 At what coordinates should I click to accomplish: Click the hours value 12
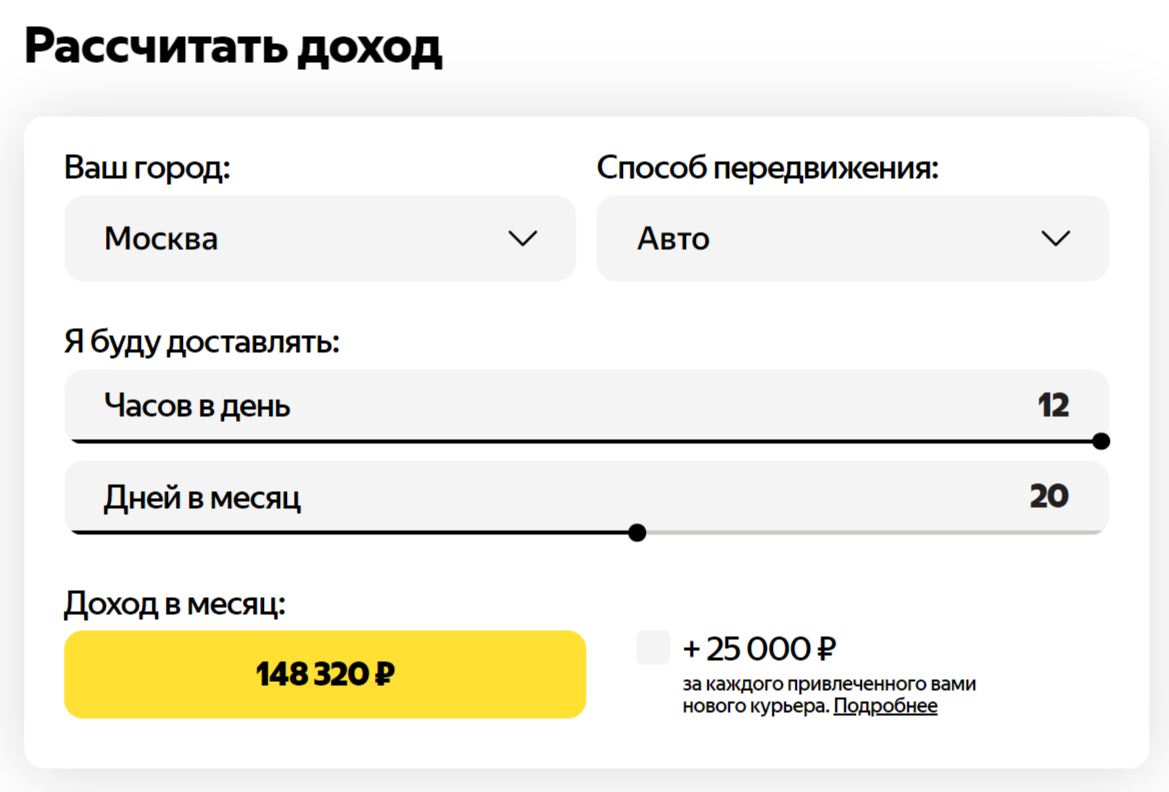[x=1053, y=406]
